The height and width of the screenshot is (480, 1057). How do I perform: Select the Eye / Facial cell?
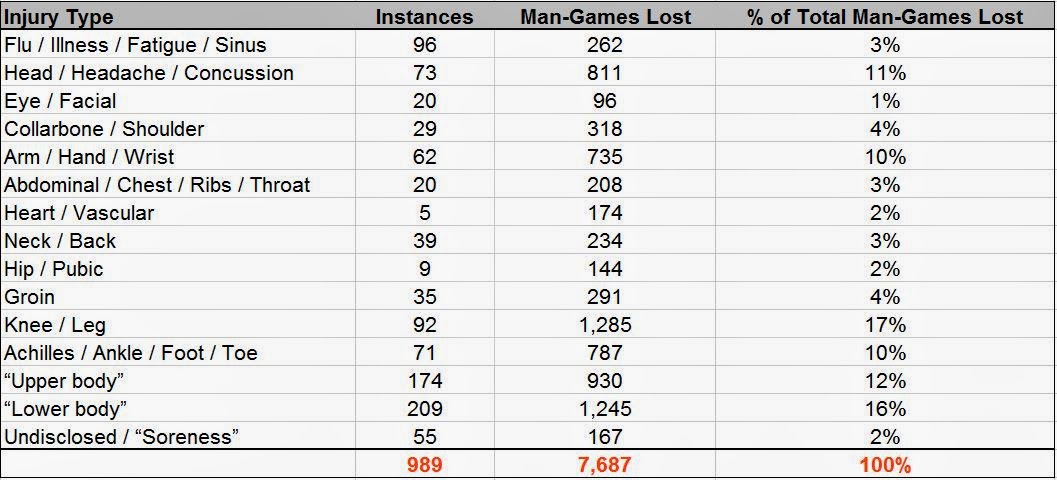60,101
